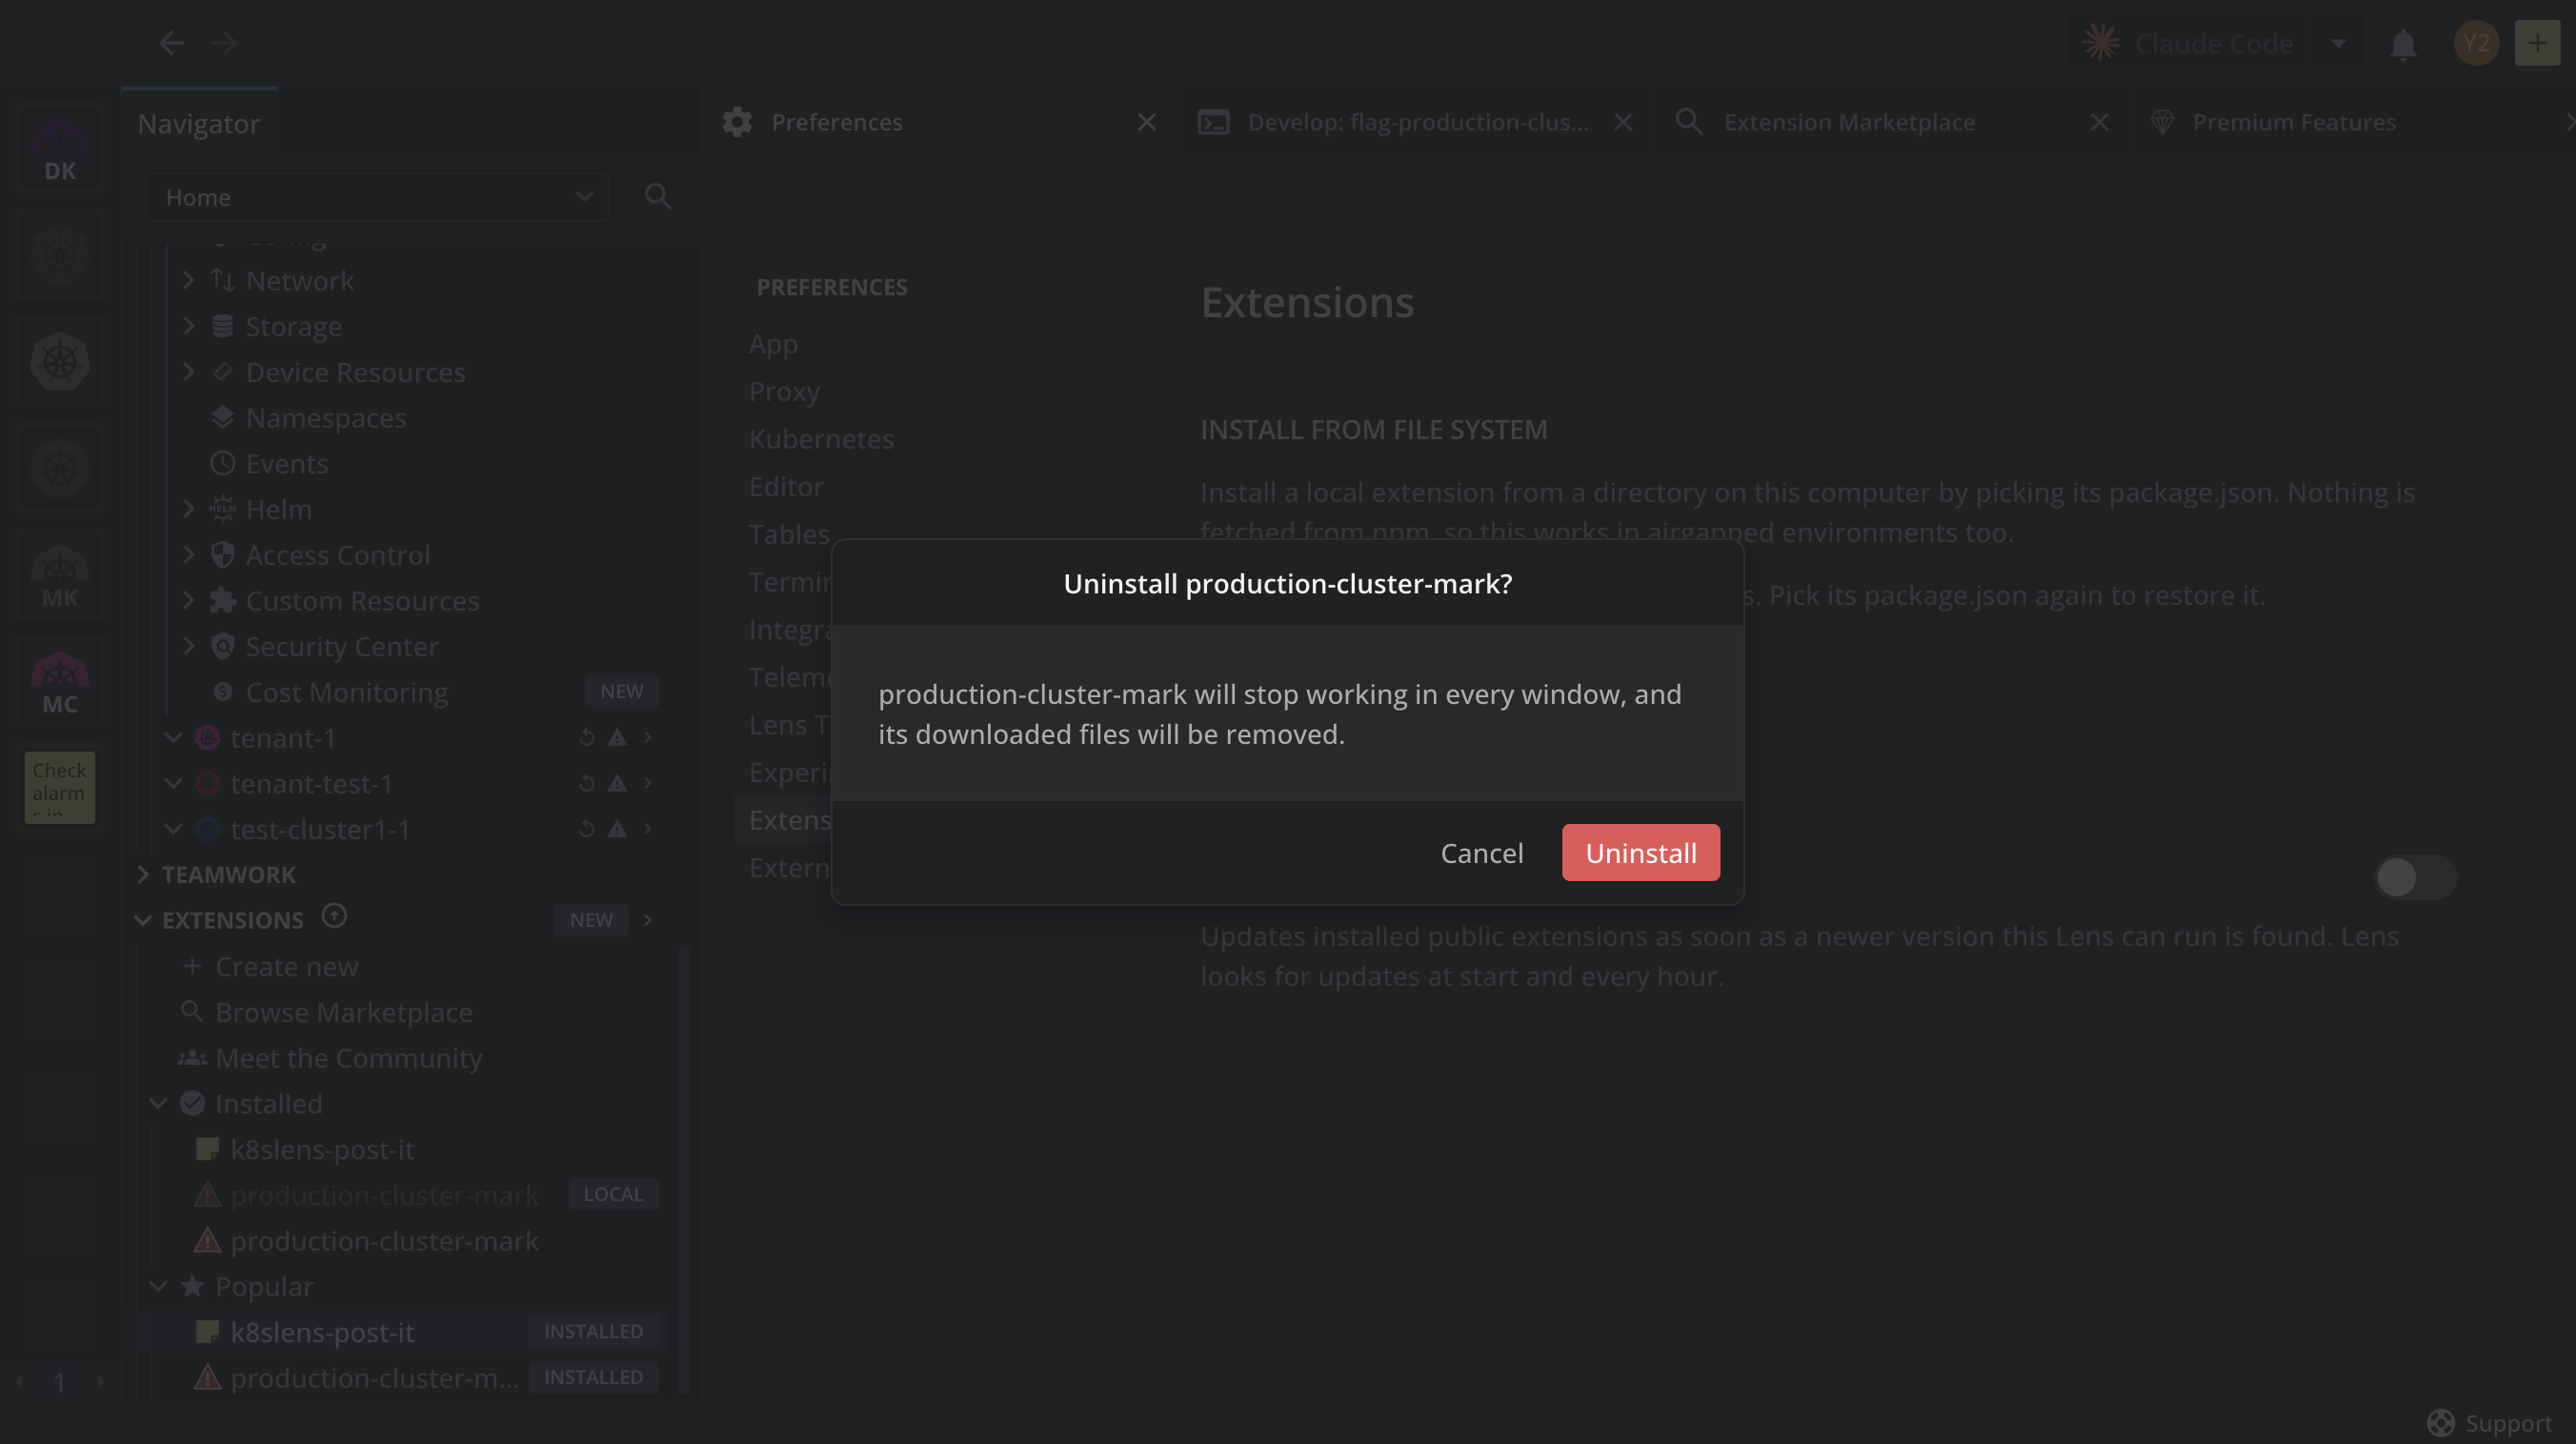Click the diamond icon on Premium Features tab
The image size is (2576, 1444).
(x=2162, y=122)
